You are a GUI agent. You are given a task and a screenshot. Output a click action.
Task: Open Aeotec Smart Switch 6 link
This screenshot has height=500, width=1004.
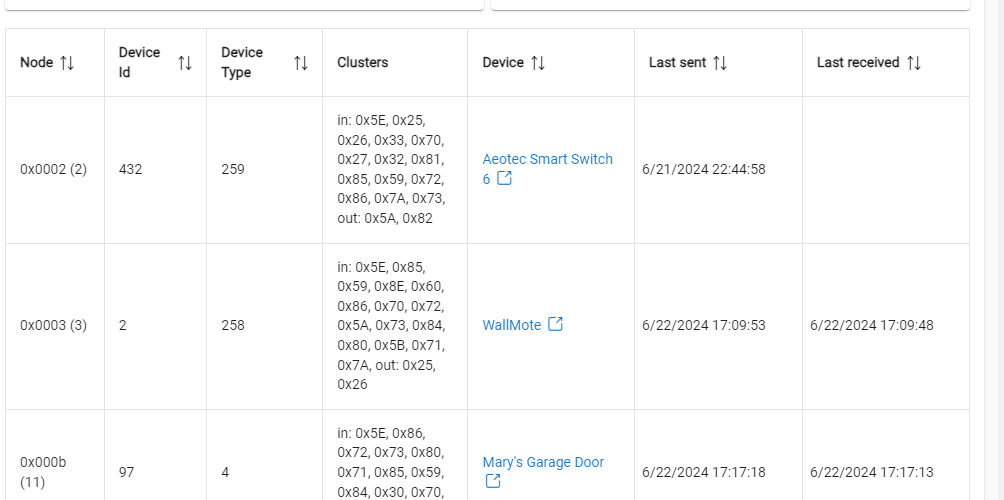pyautogui.click(x=547, y=160)
